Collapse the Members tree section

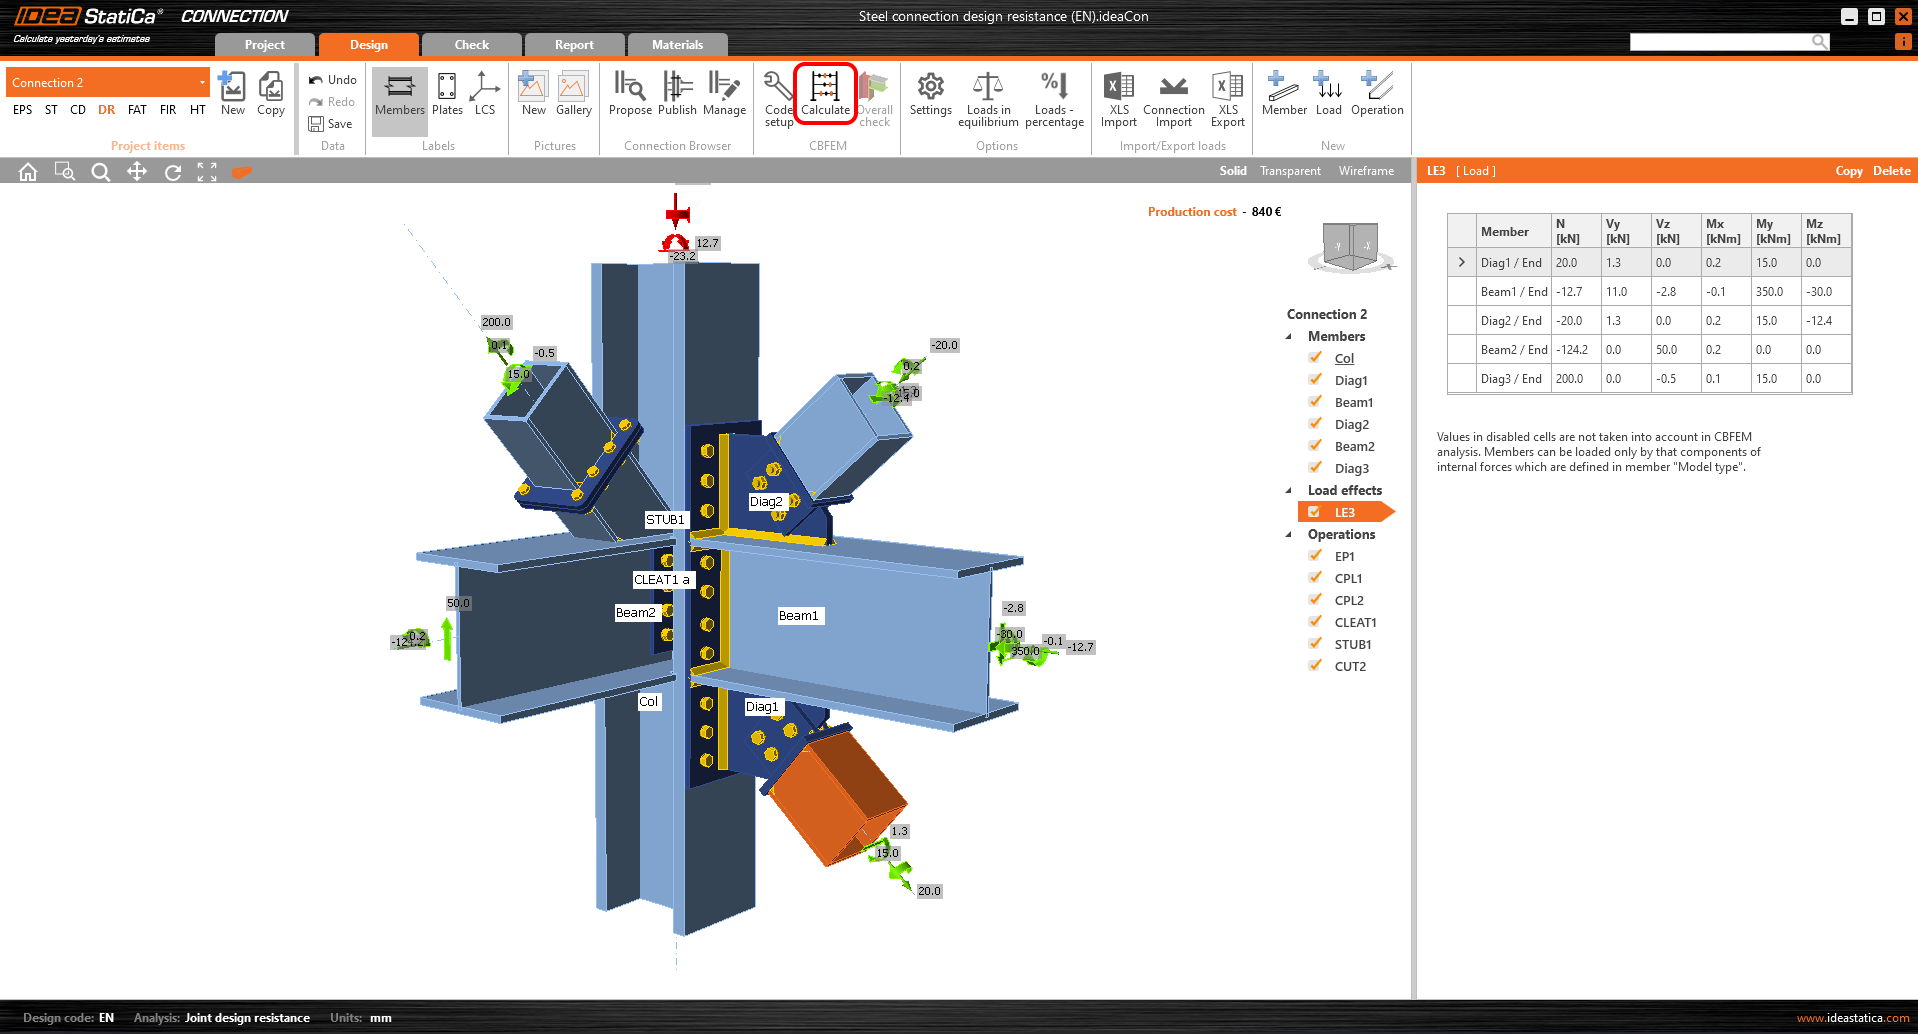click(x=1288, y=336)
